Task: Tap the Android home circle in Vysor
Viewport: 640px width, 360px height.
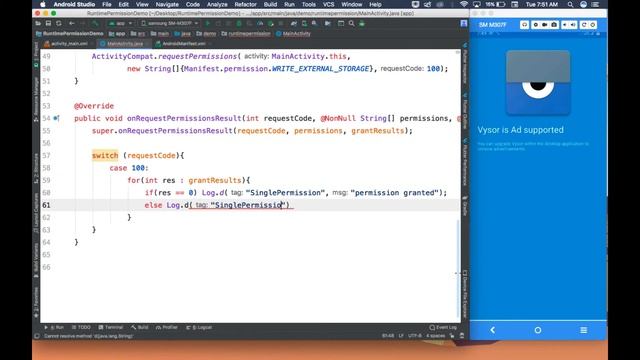Action: coord(538,330)
